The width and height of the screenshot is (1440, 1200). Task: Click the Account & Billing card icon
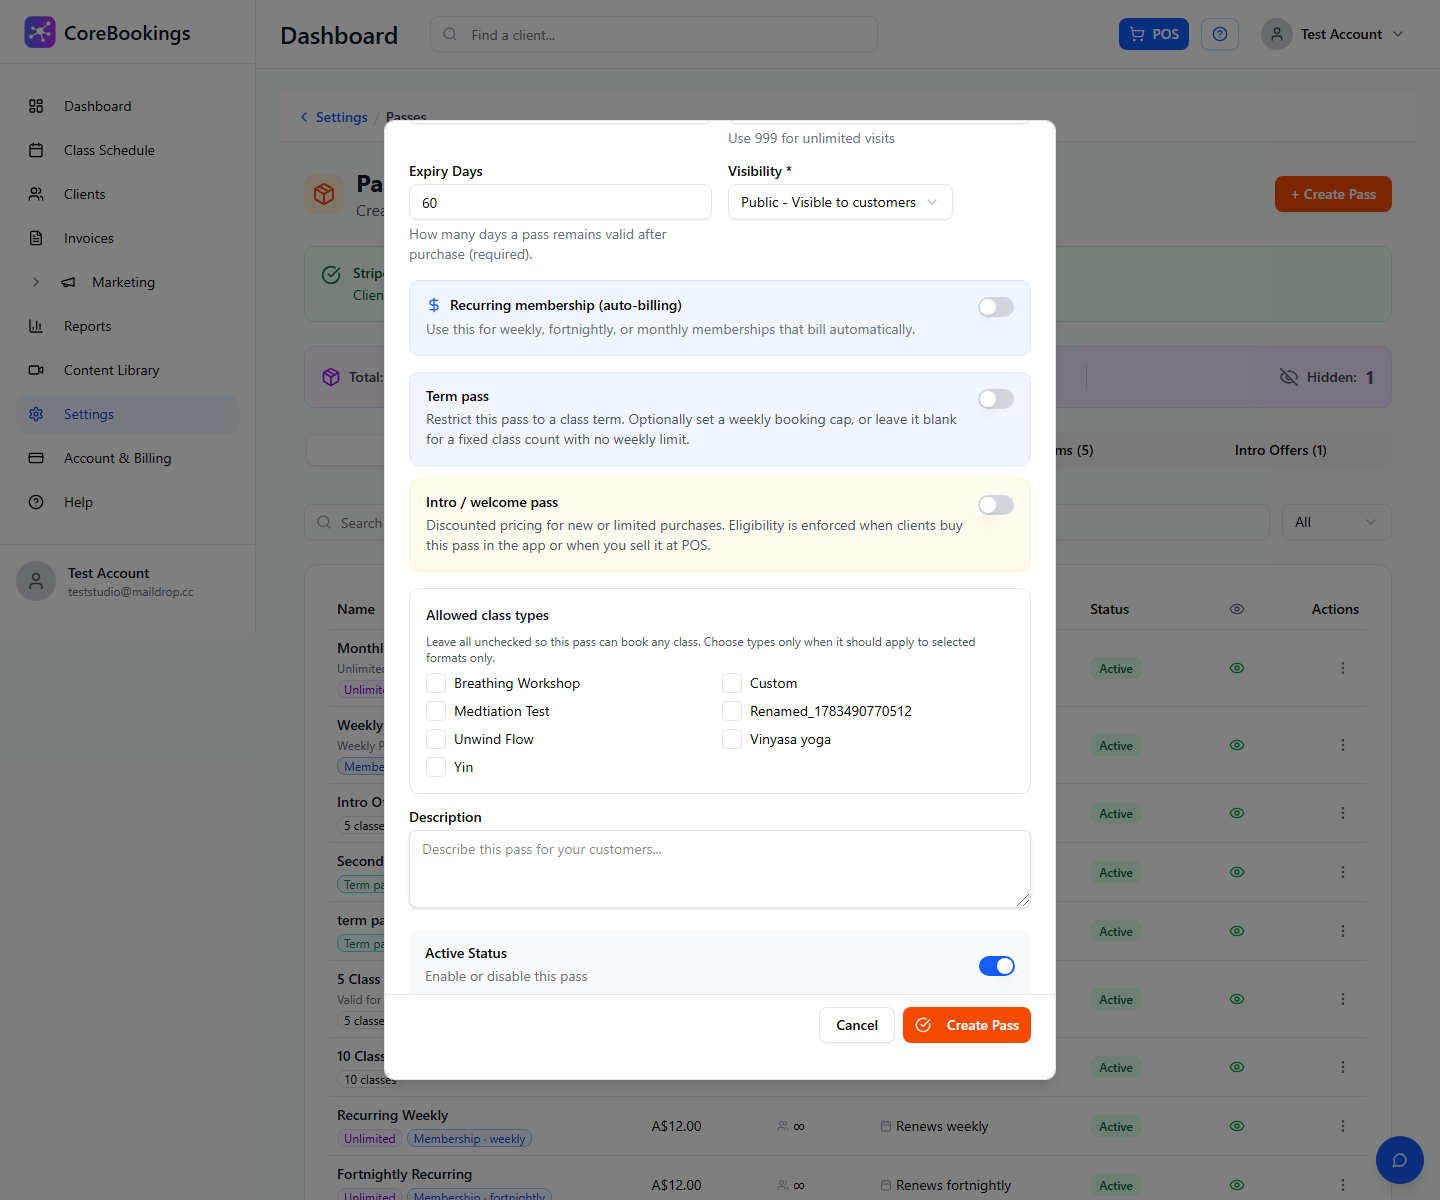pos(36,458)
